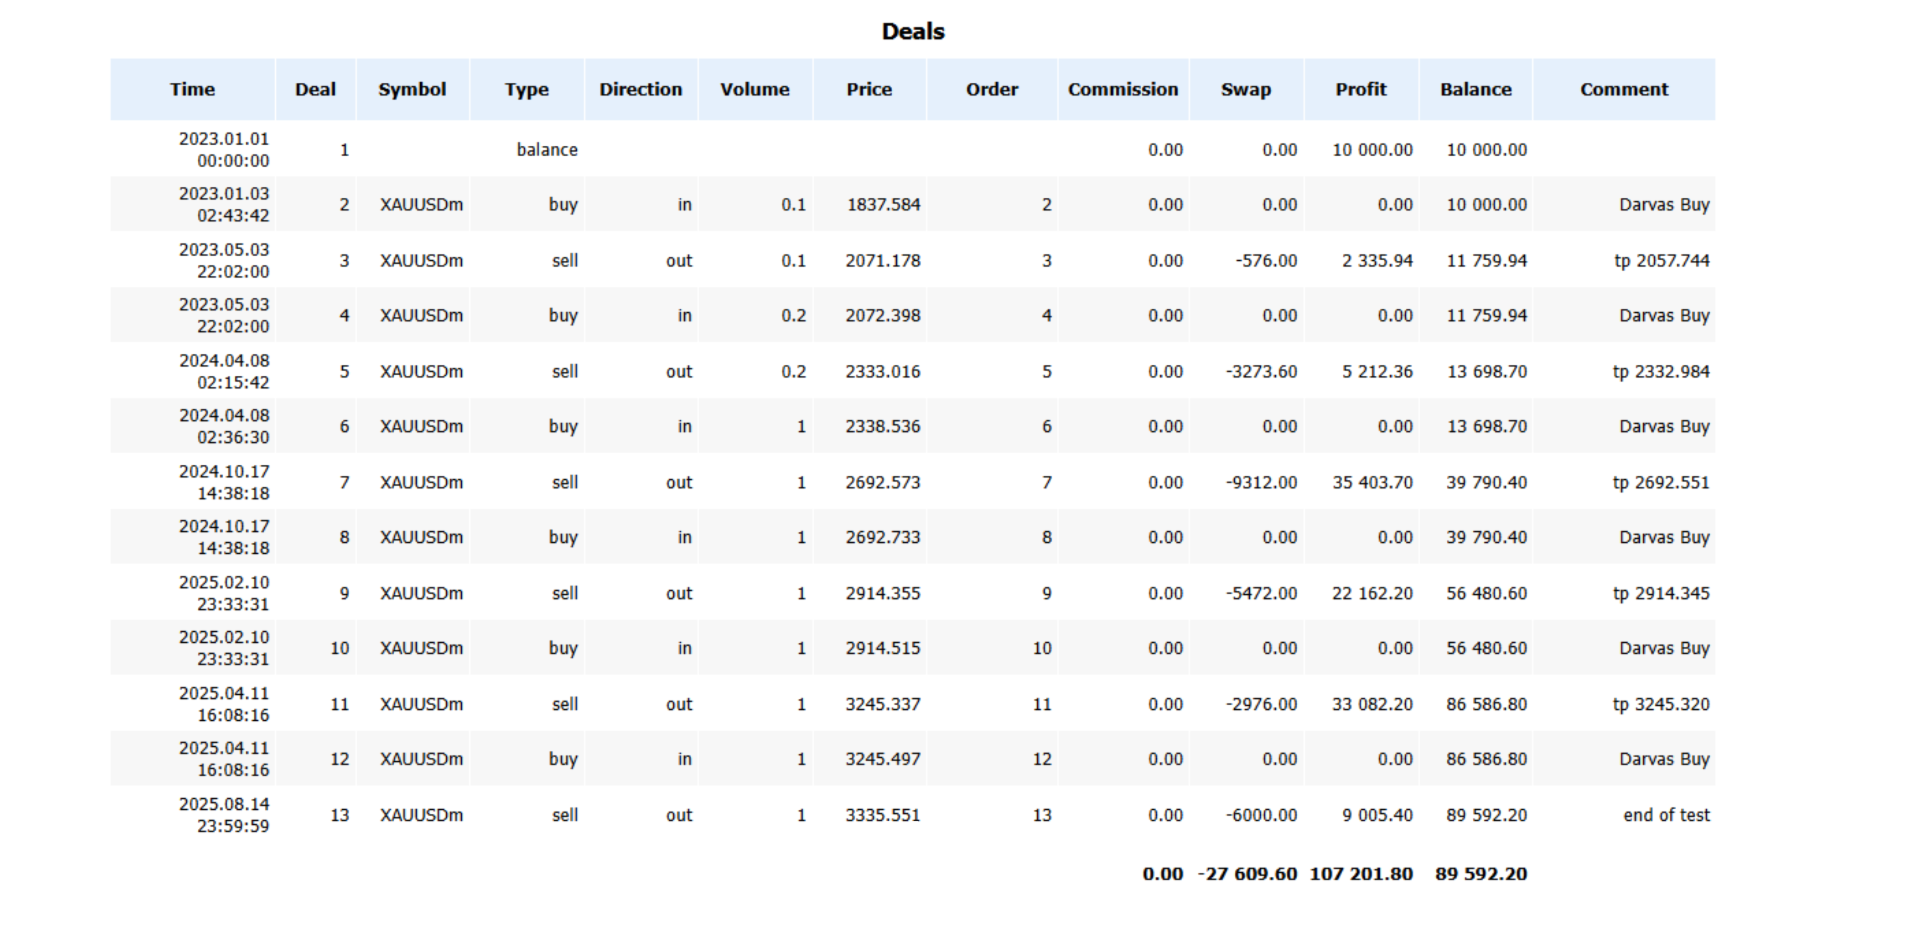
Task: Select comment 'tp 3245.320'
Action: click(x=1661, y=705)
